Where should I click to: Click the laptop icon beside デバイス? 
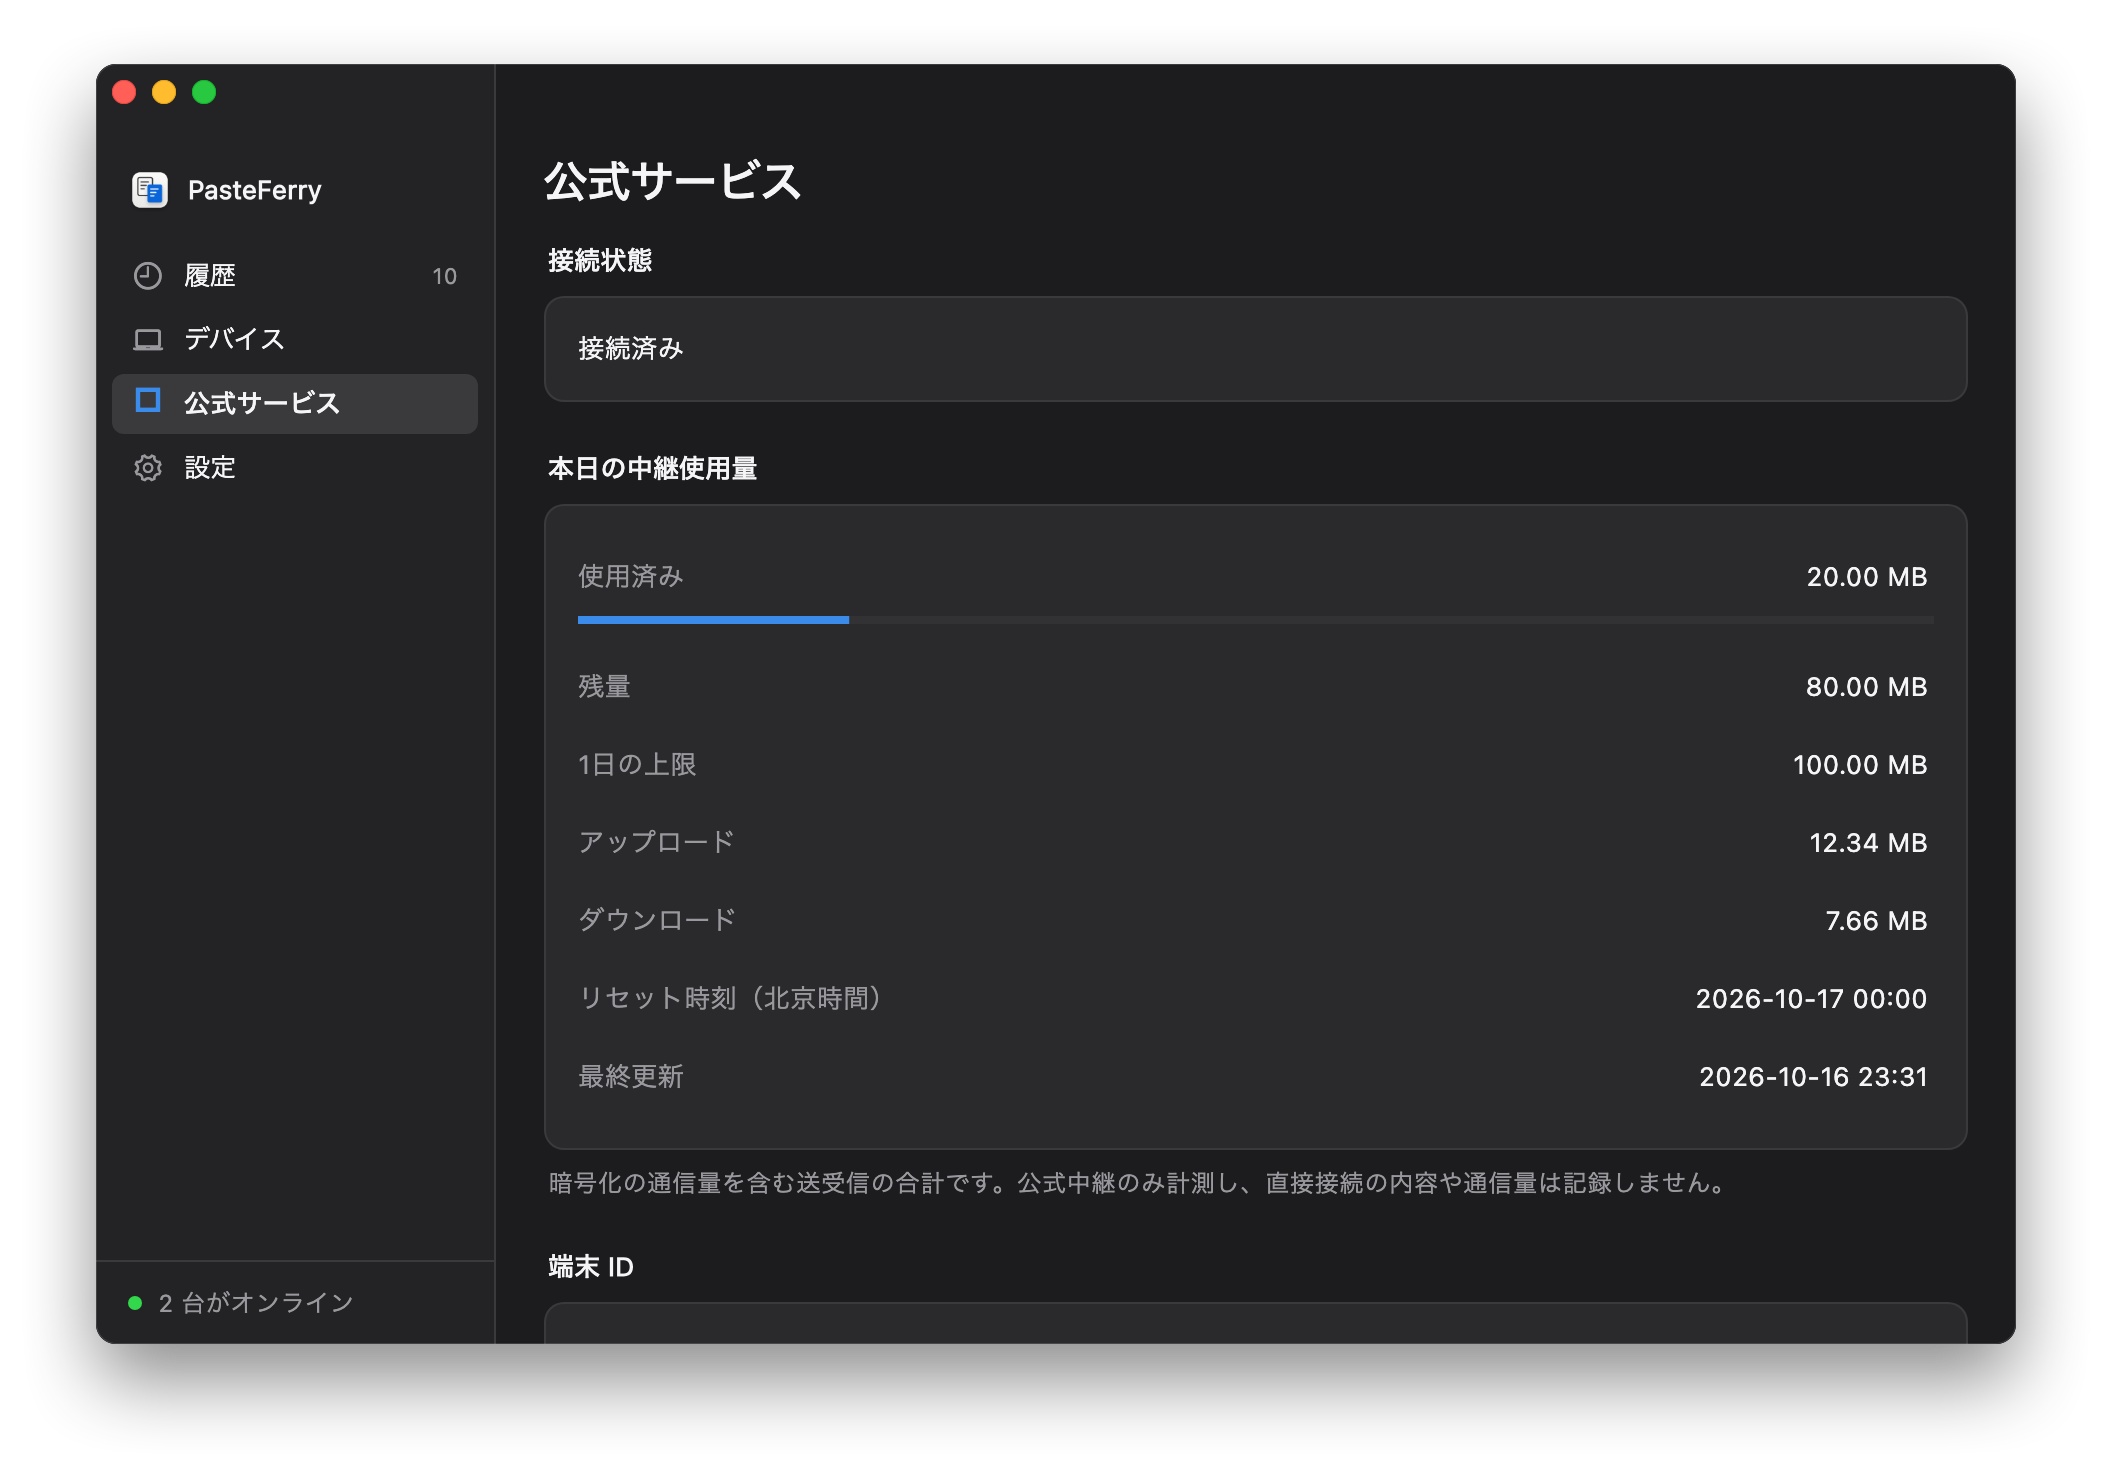pyautogui.click(x=148, y=340)
